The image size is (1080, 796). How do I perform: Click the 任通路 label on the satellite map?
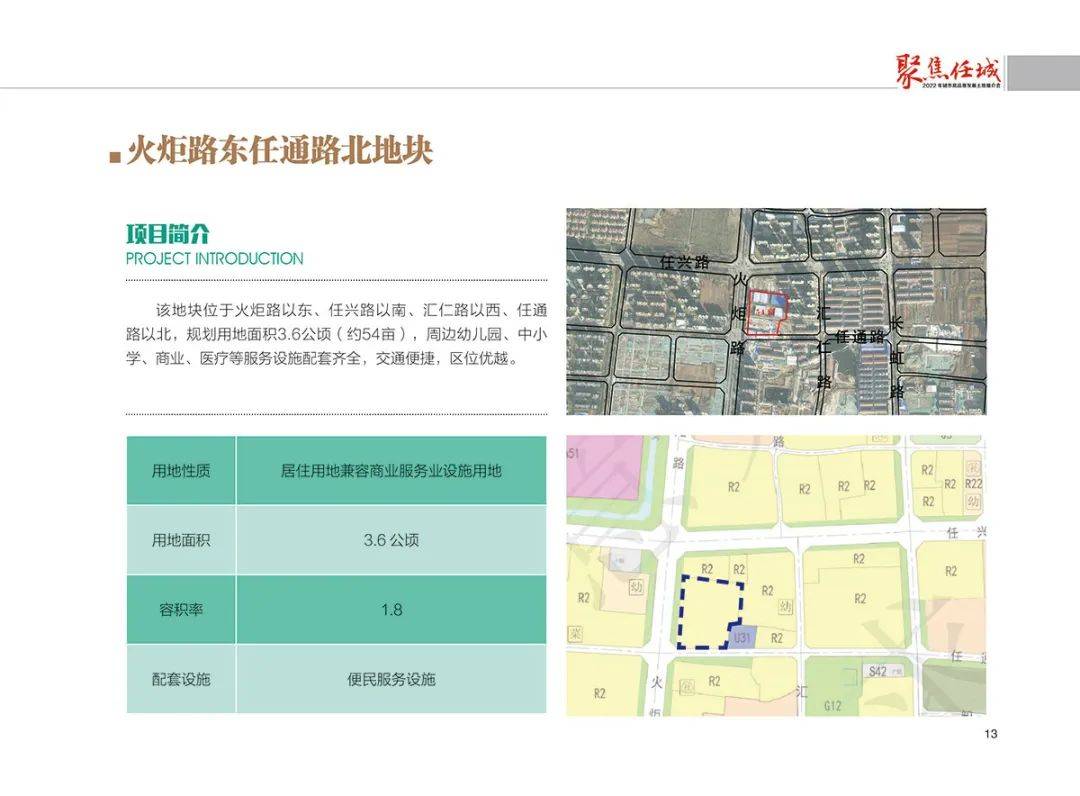(859, 336)
